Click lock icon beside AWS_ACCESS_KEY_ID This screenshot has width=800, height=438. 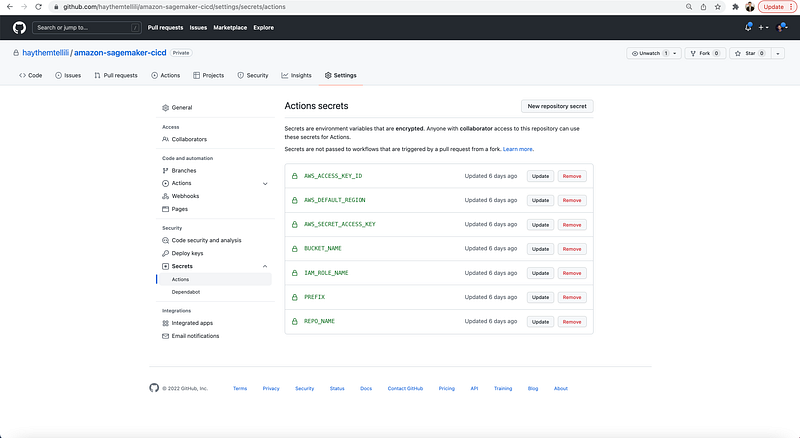pyautogui.click(x=294, y=176)
